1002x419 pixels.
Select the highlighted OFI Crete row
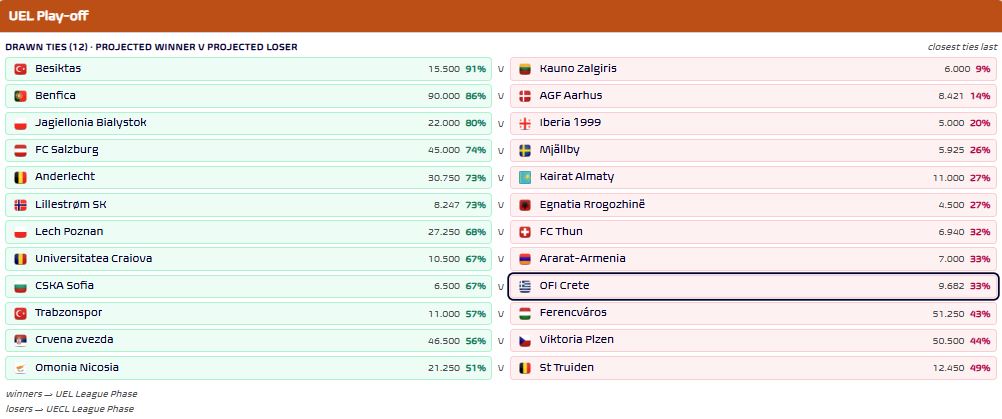(753, 286)
